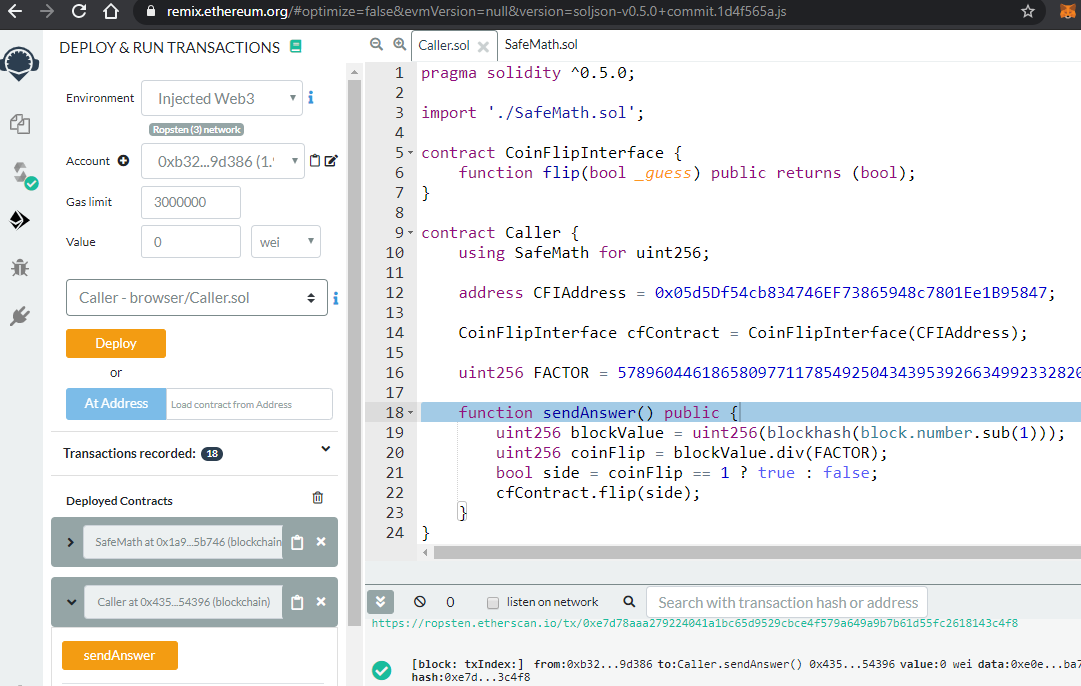The image size is (1081, 686).
Task: Click the info icon beside Environment
Action: pos(311,98)
